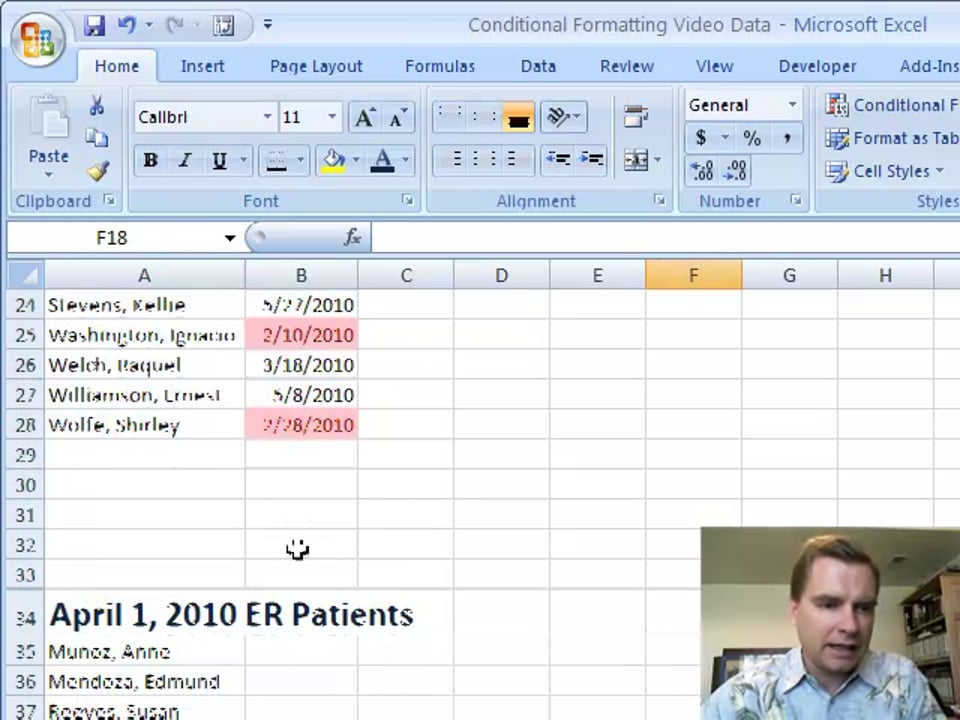Cut the selection with scissors icon
Viewport: 960px width, 720px height.
(97, 105)
